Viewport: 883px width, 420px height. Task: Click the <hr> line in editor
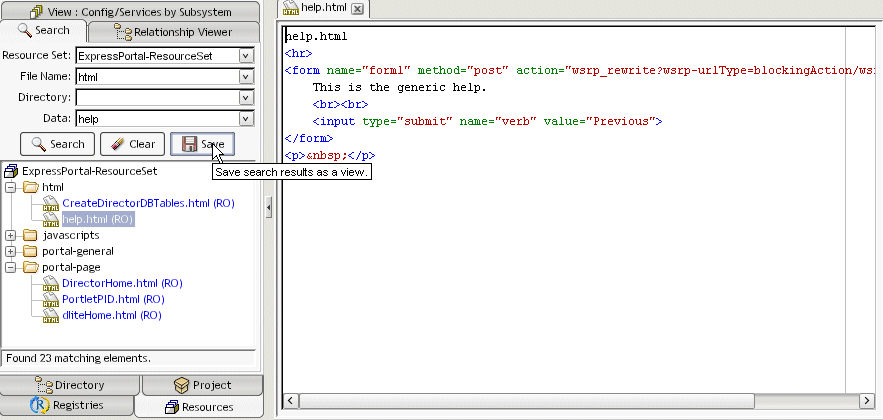point(298,53)
